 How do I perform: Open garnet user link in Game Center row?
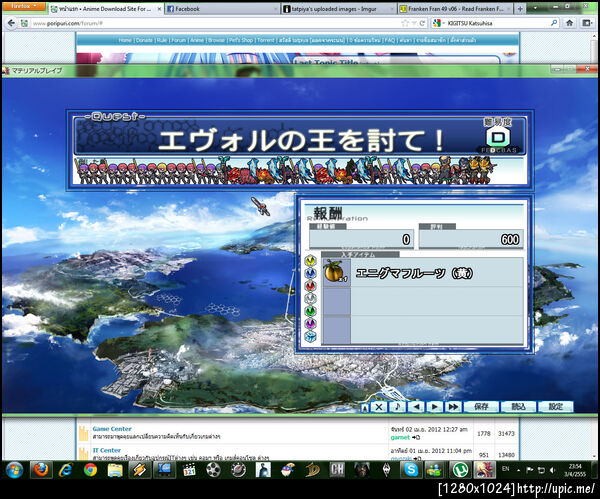tap(400, 437)
